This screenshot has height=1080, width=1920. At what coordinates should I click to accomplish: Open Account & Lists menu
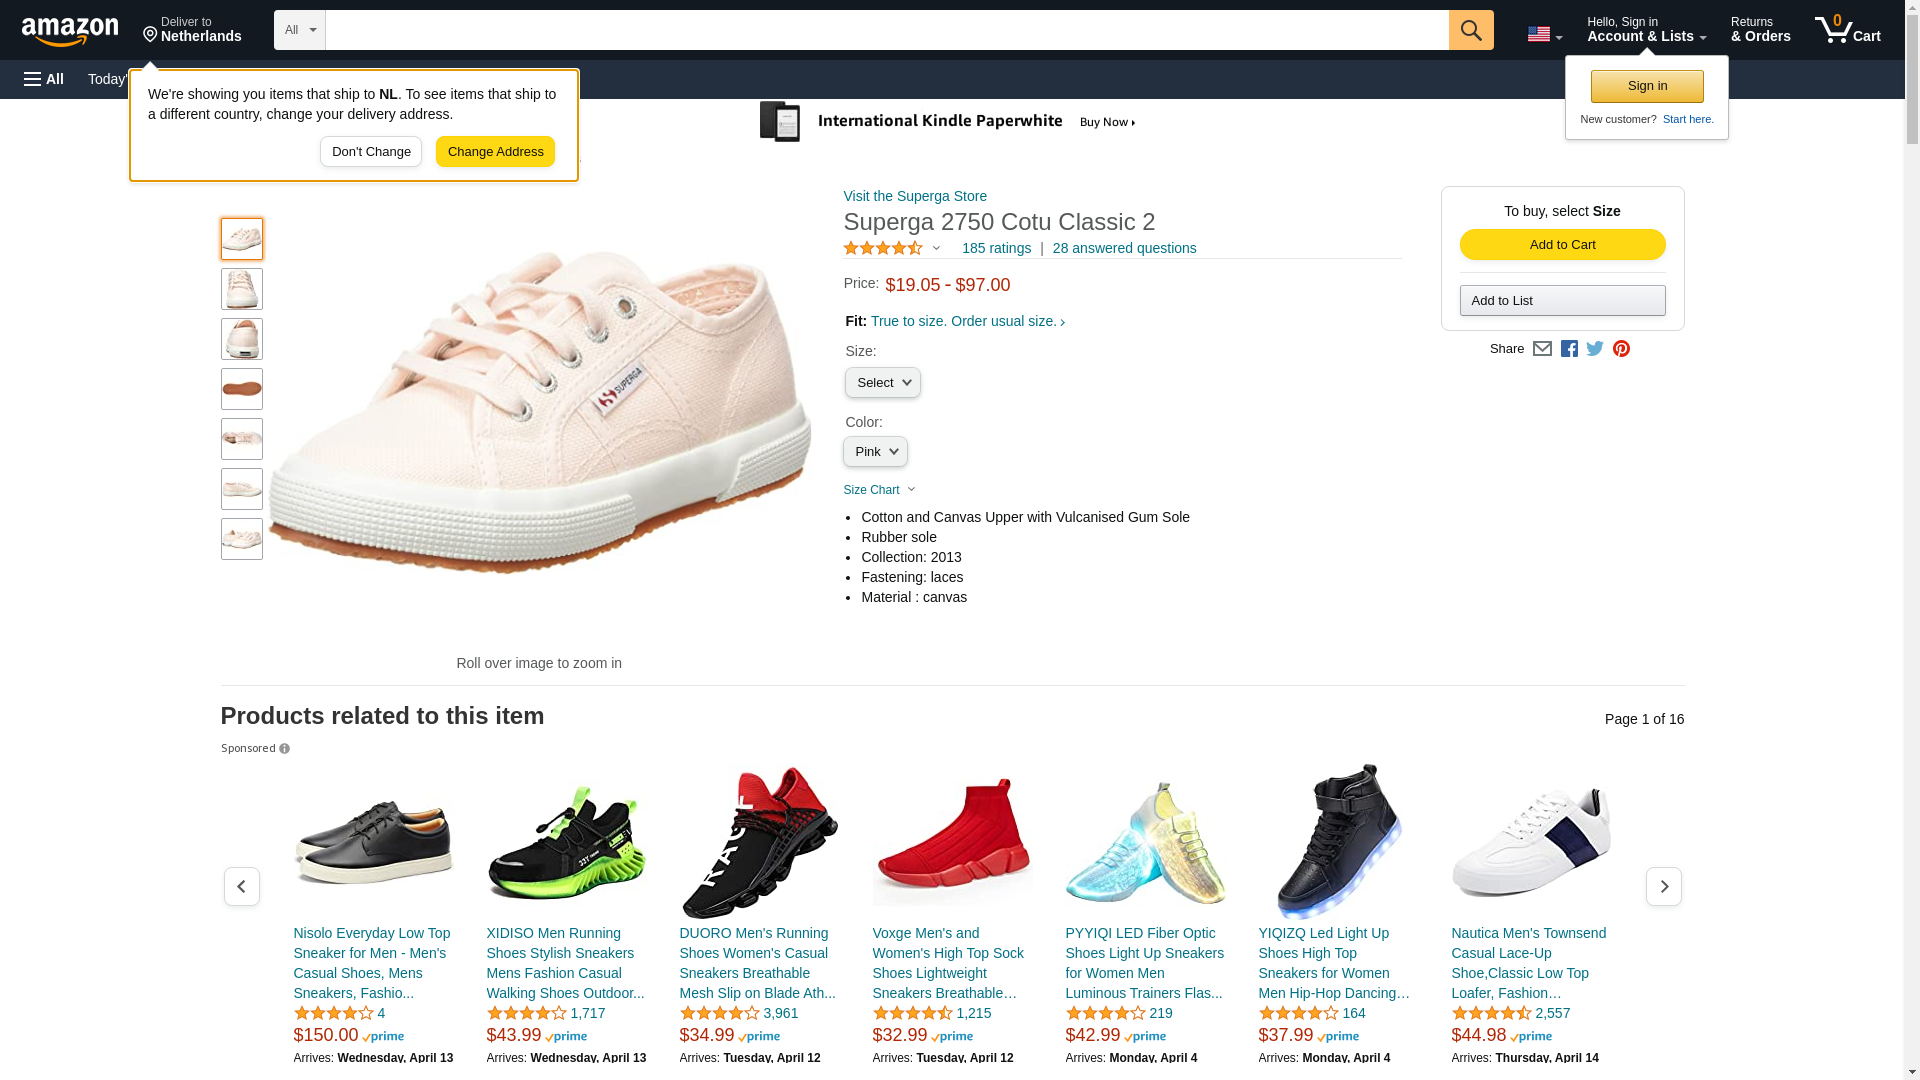[x=1646, y=30]
